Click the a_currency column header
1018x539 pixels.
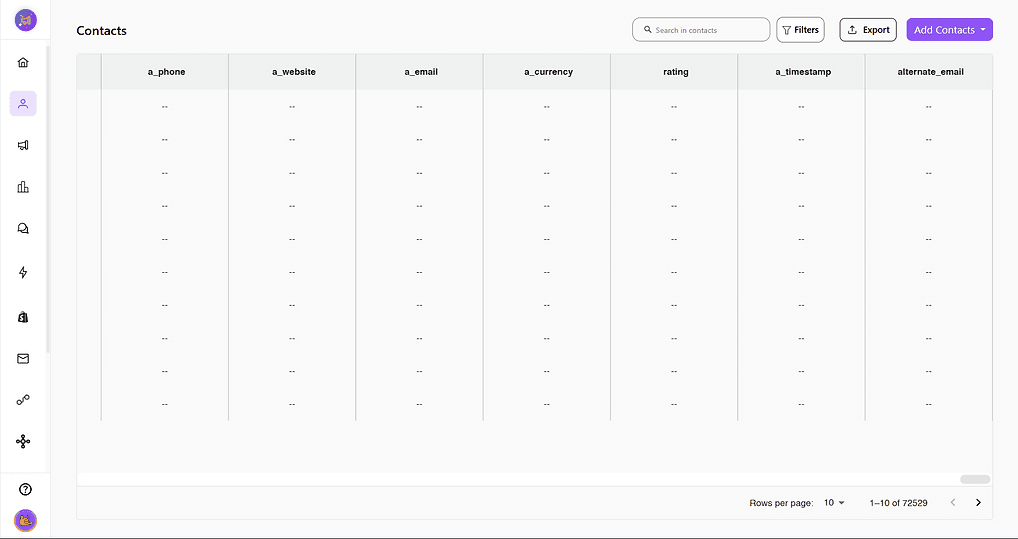pyautogui.click(x=548, y=72)
